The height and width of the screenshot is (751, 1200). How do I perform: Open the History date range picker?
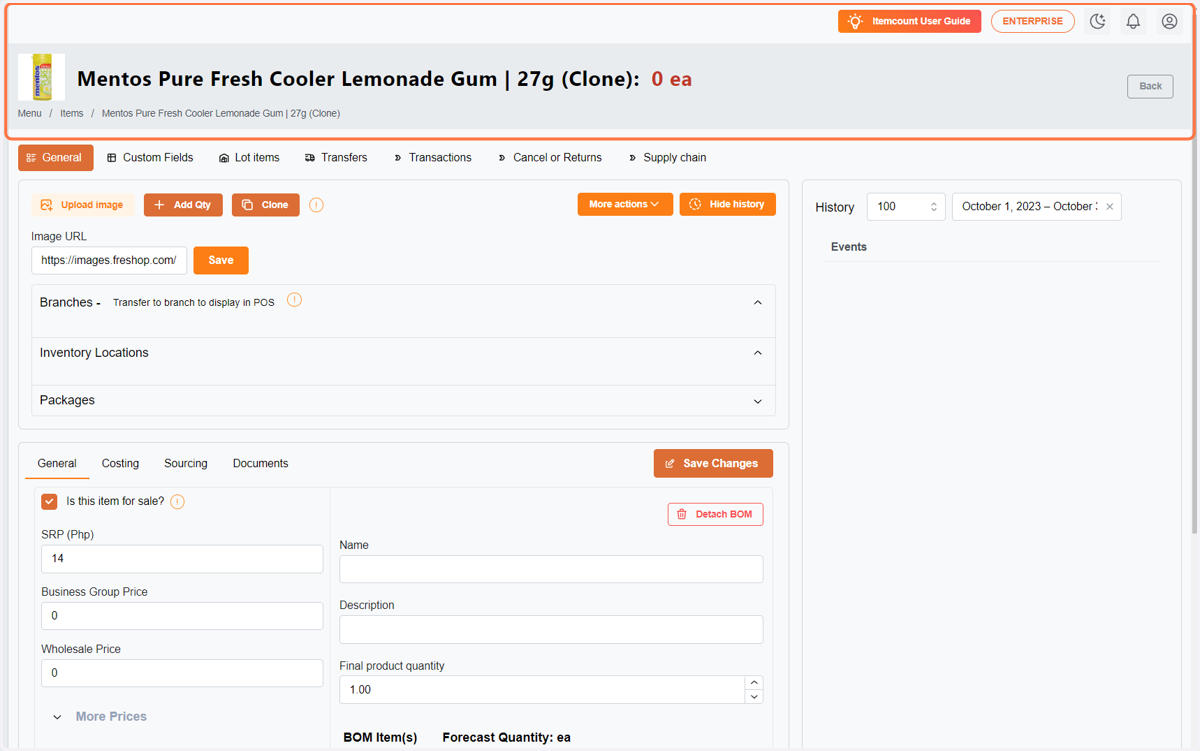click(x=1028, y=207)
